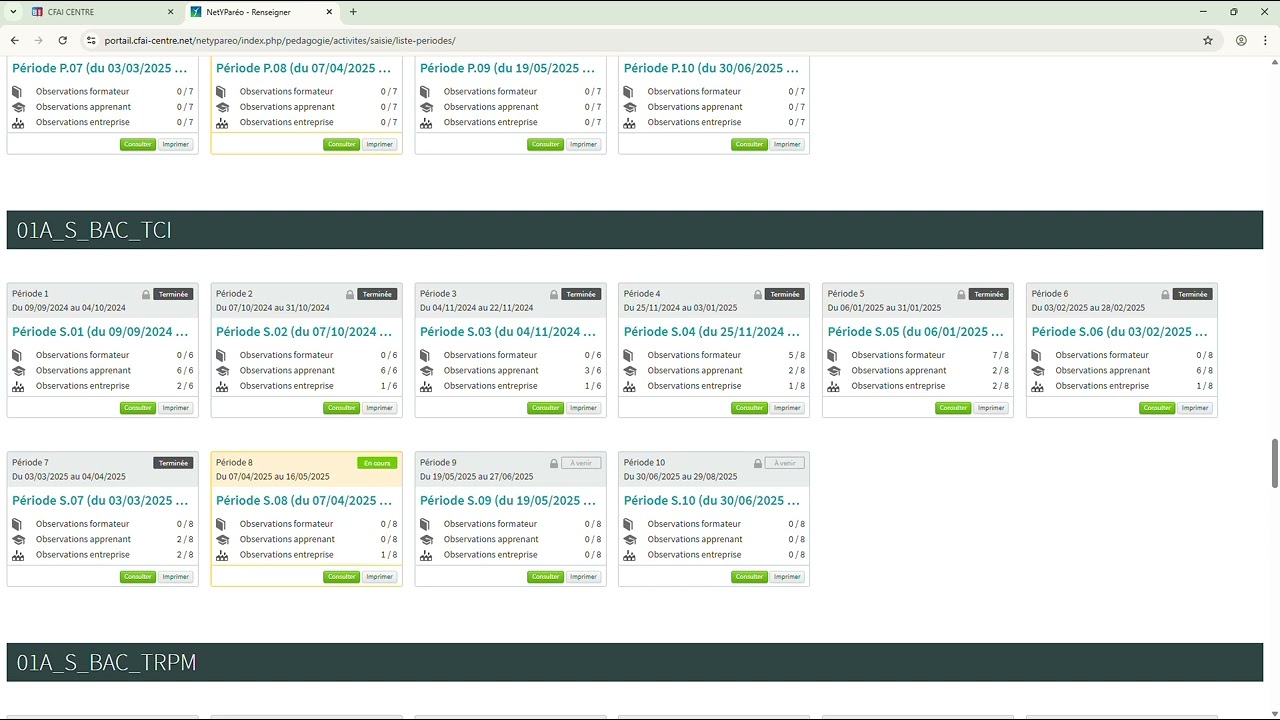Open the Période S.04 title link
The height and width of the screenshot is (720, 1280).
pyautogui.click(x=712, y=332)
